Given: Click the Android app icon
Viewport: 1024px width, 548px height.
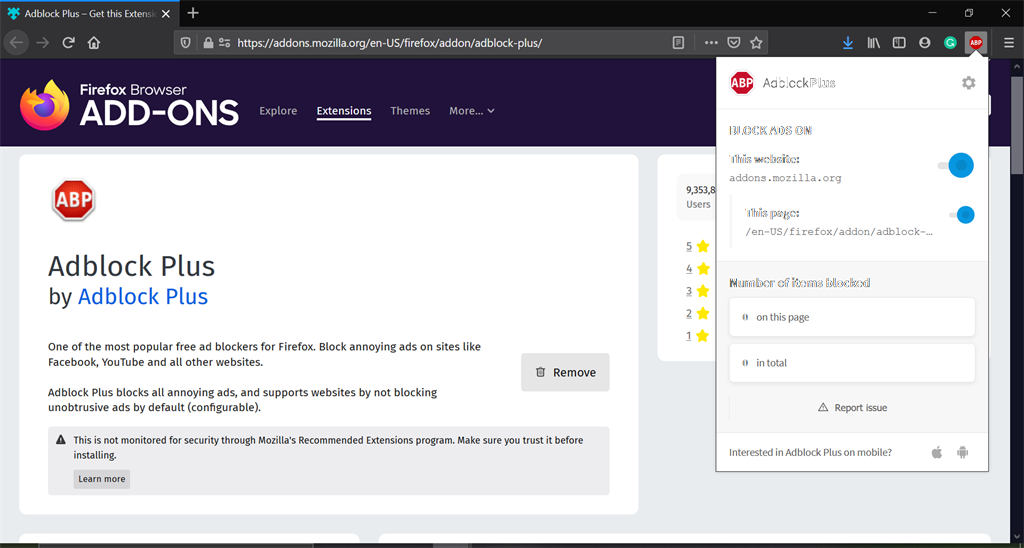Looking at the screenshot, I should tap(962, 452).
